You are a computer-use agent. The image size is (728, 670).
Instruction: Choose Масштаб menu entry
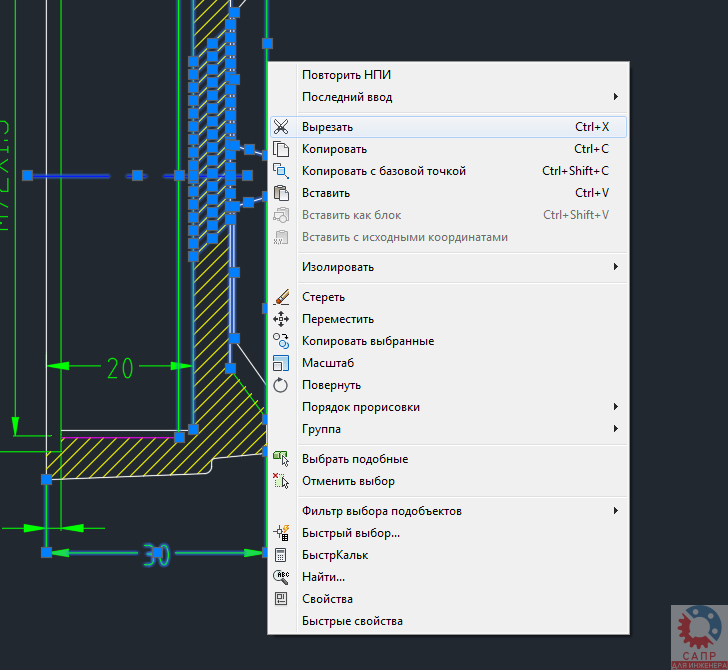click(x=448, y=363)
